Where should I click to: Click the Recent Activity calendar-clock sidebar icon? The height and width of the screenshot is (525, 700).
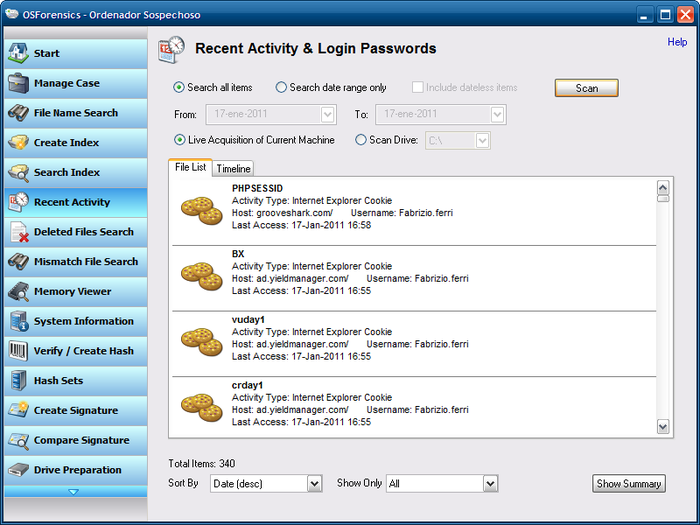pyautogui.click(x=18, y=202)
